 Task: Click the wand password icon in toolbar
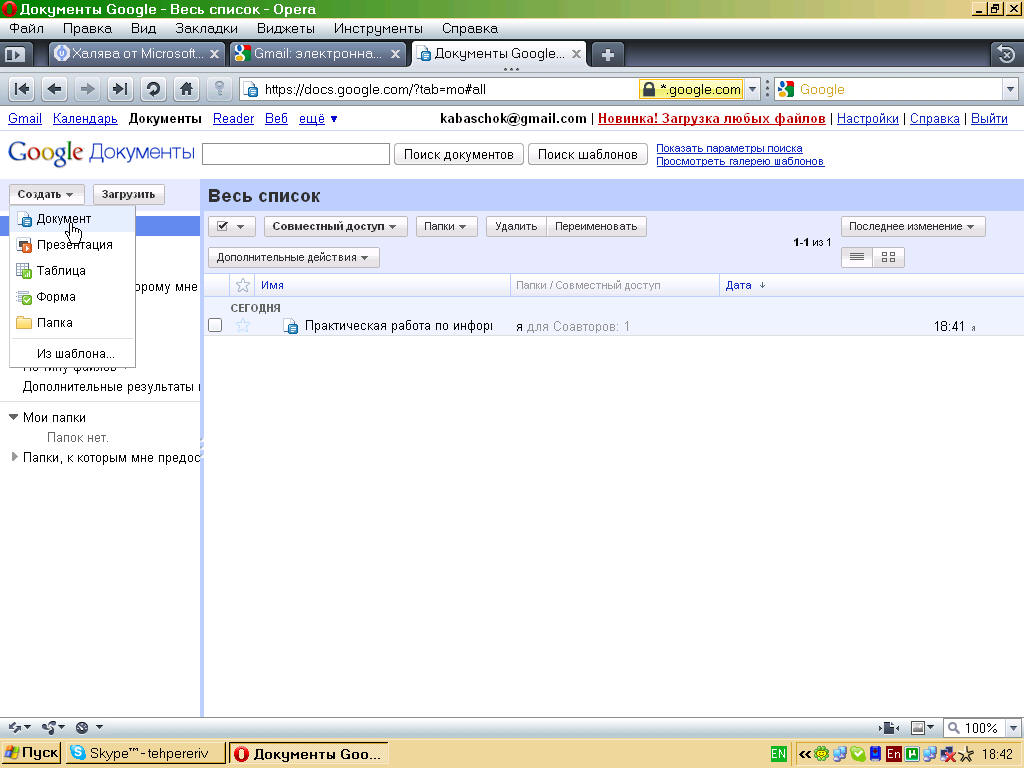pos(219,89)
